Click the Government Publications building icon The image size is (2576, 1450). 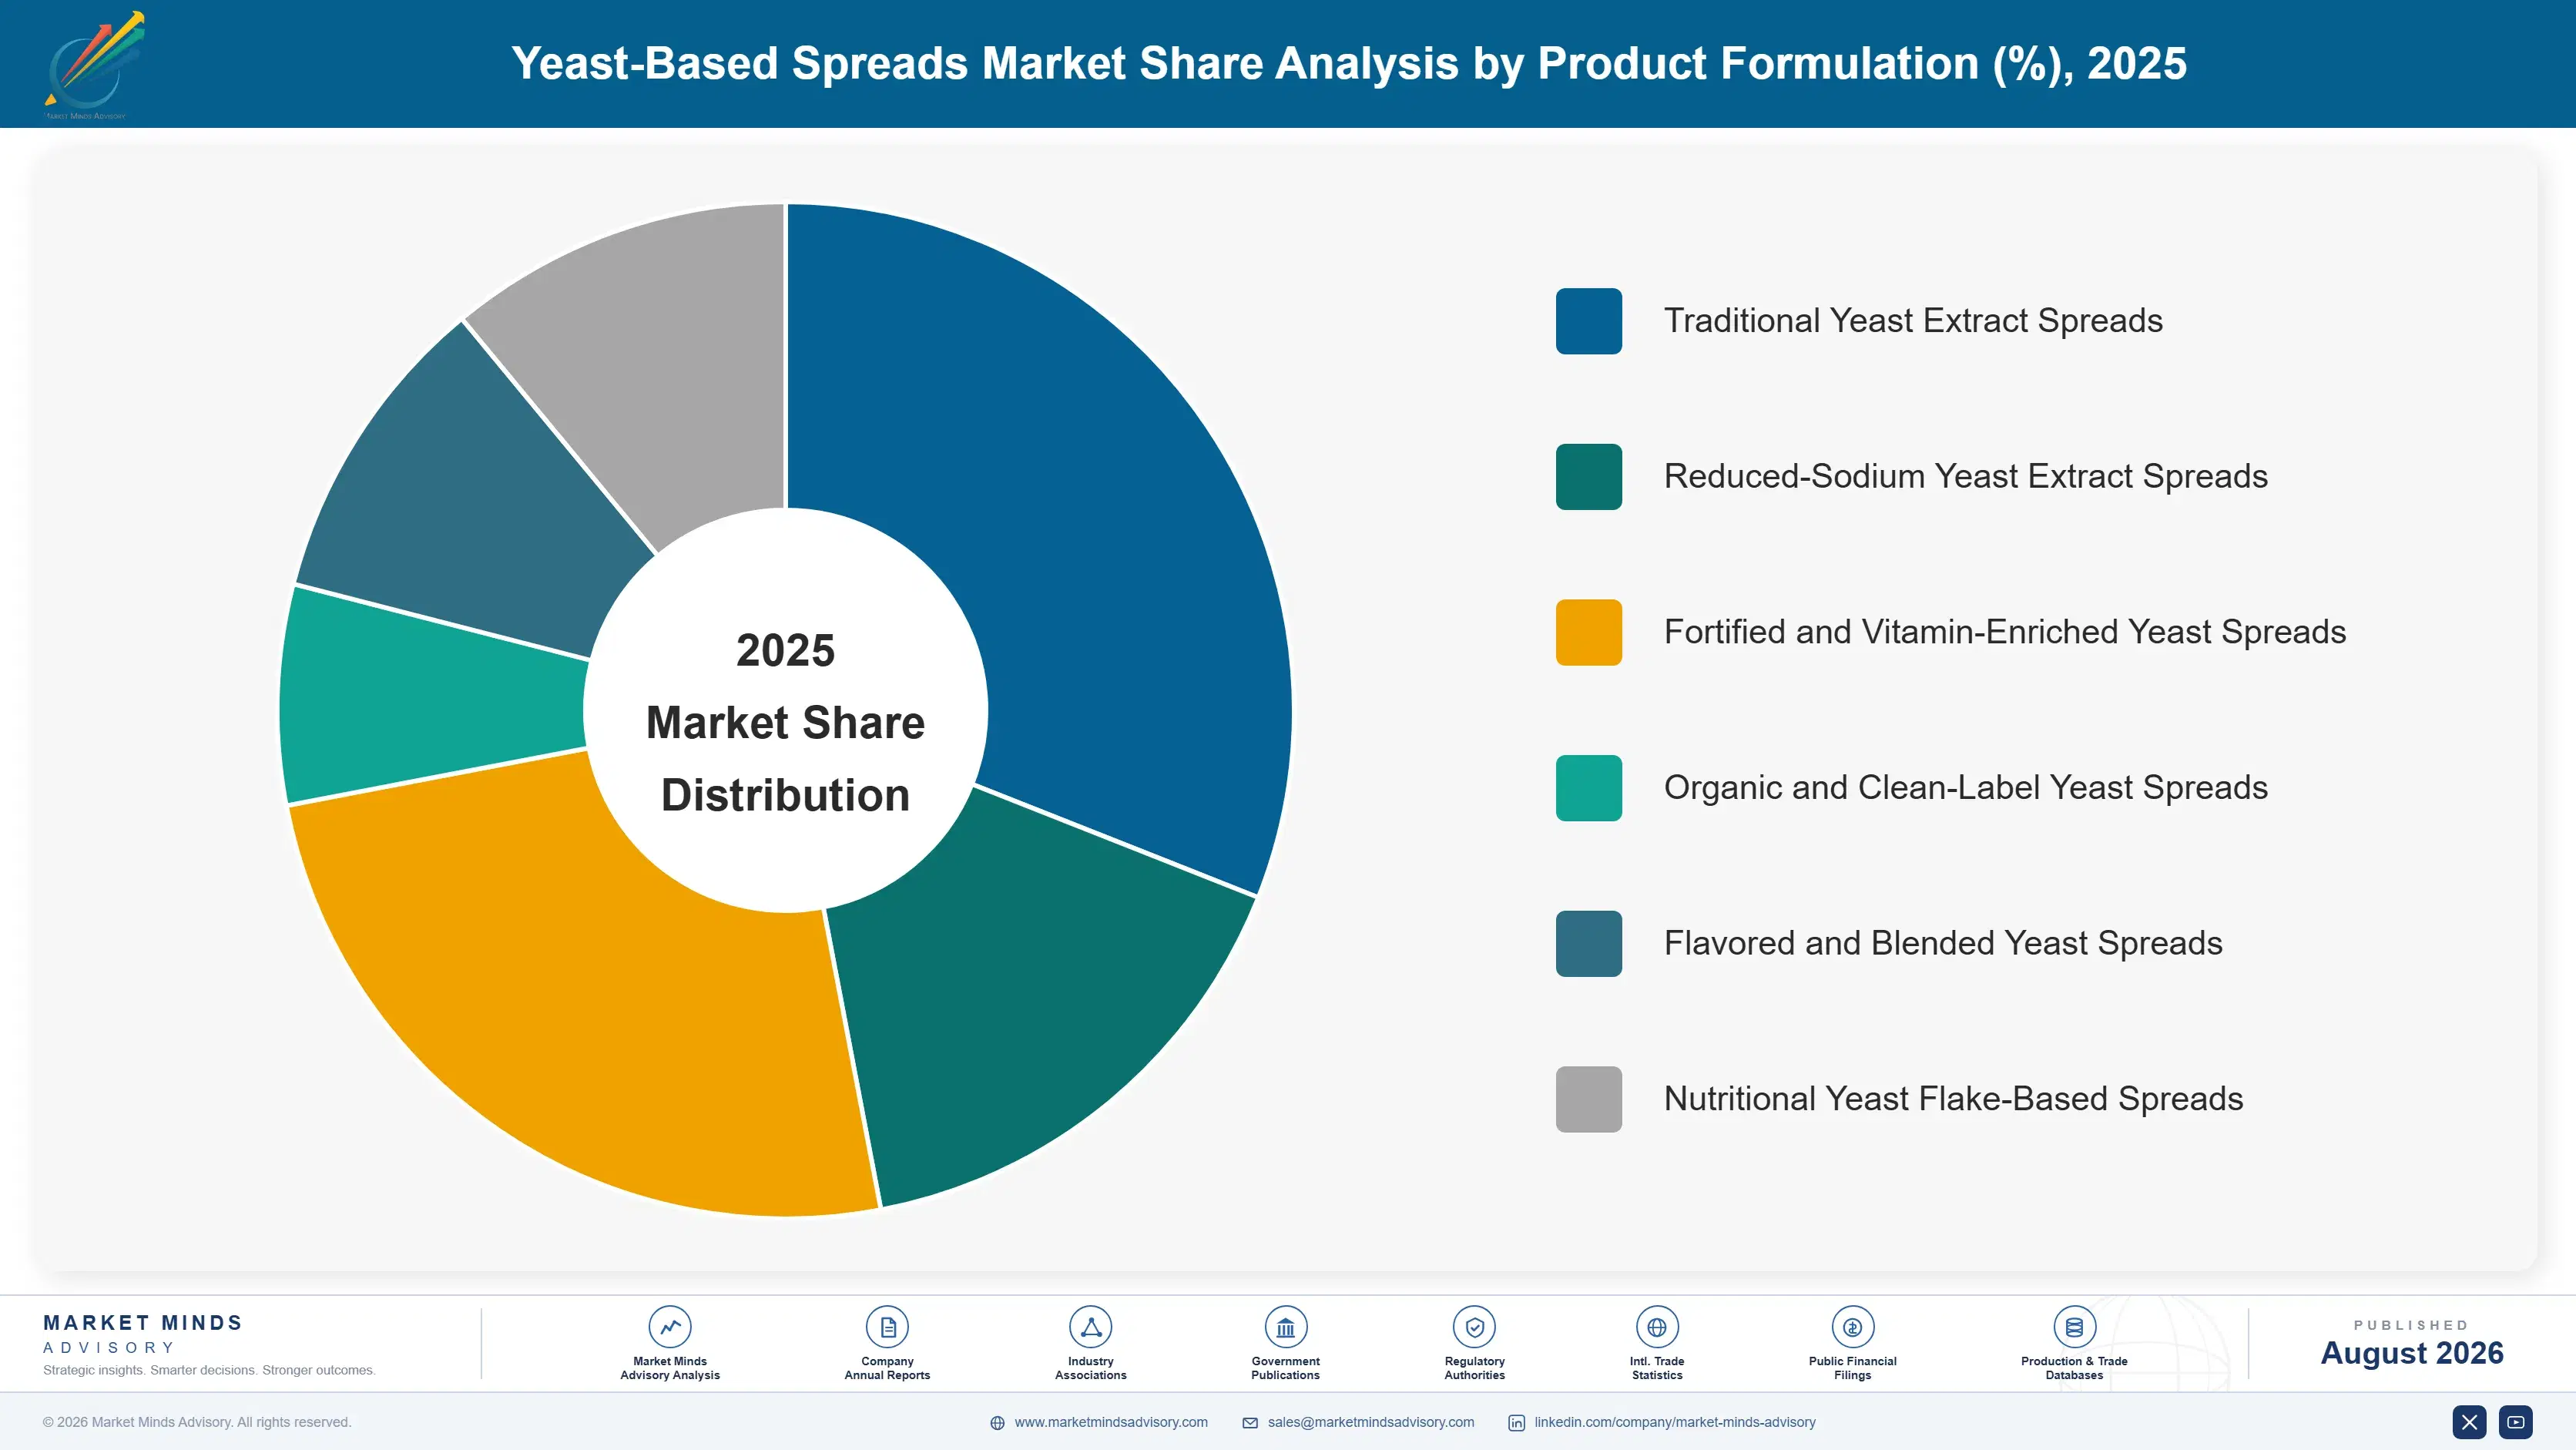(x=1285, y=1327)
